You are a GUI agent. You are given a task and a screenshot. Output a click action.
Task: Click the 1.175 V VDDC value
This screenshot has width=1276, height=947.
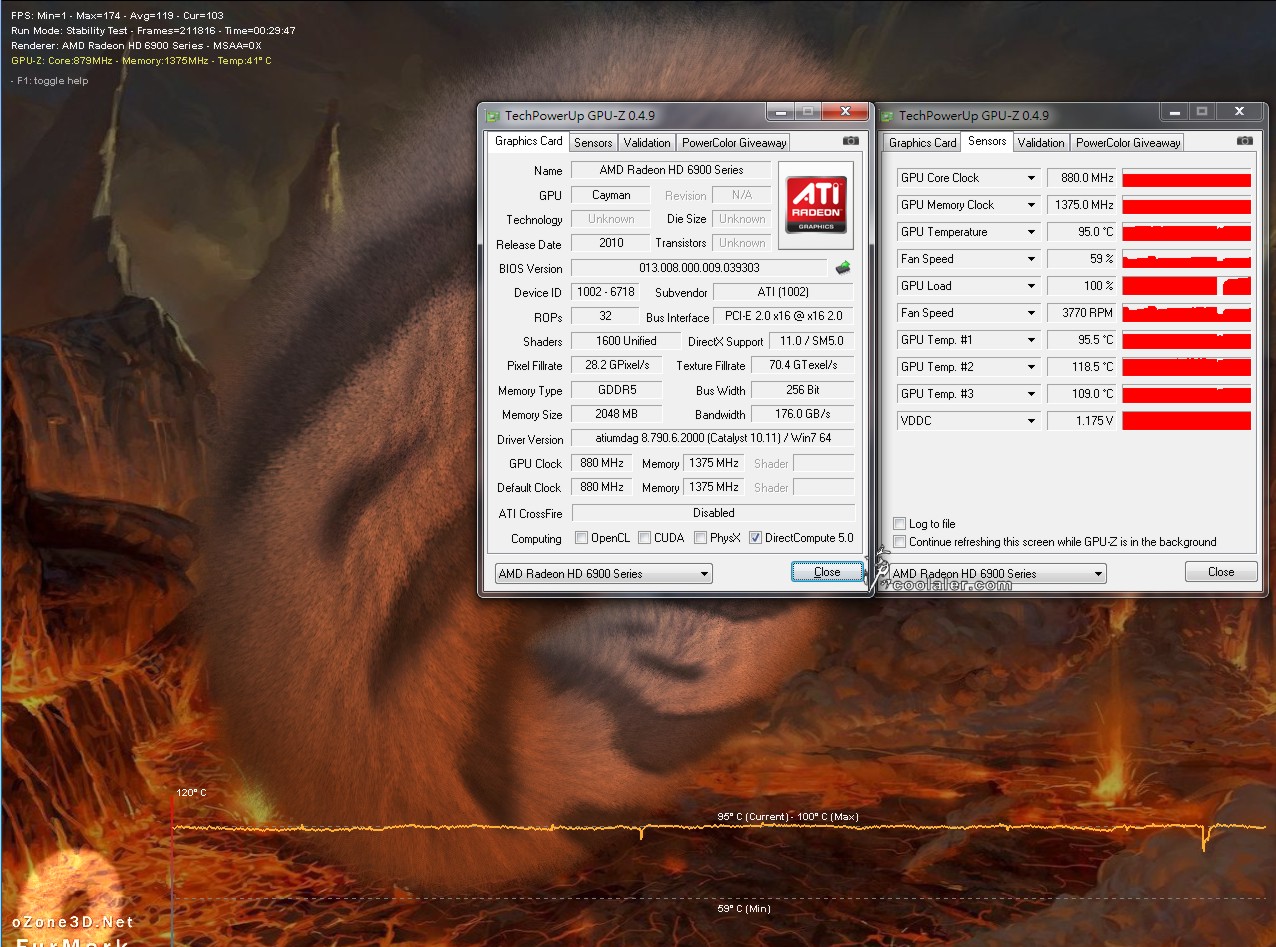(x=1082, y=421)
